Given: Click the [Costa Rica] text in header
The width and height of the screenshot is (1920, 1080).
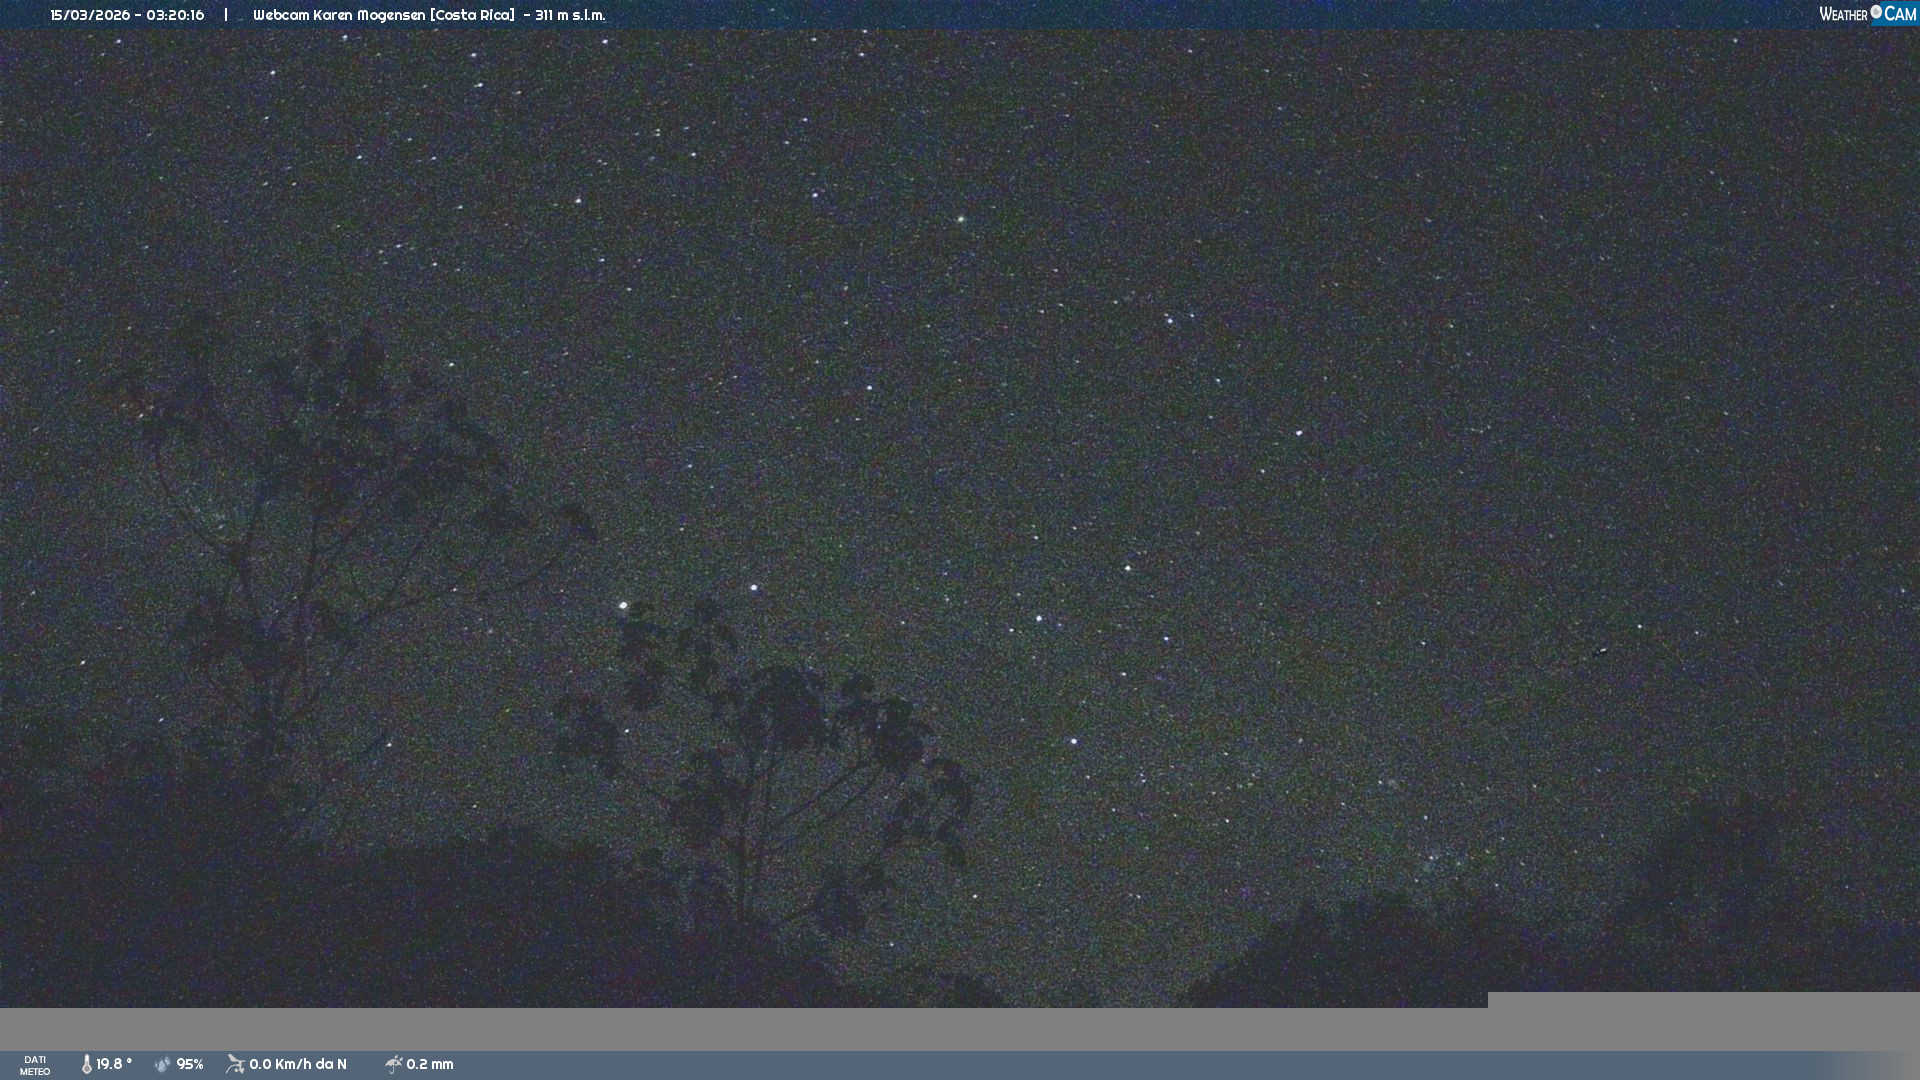Looking at the screenshot, I should (472, 15).
